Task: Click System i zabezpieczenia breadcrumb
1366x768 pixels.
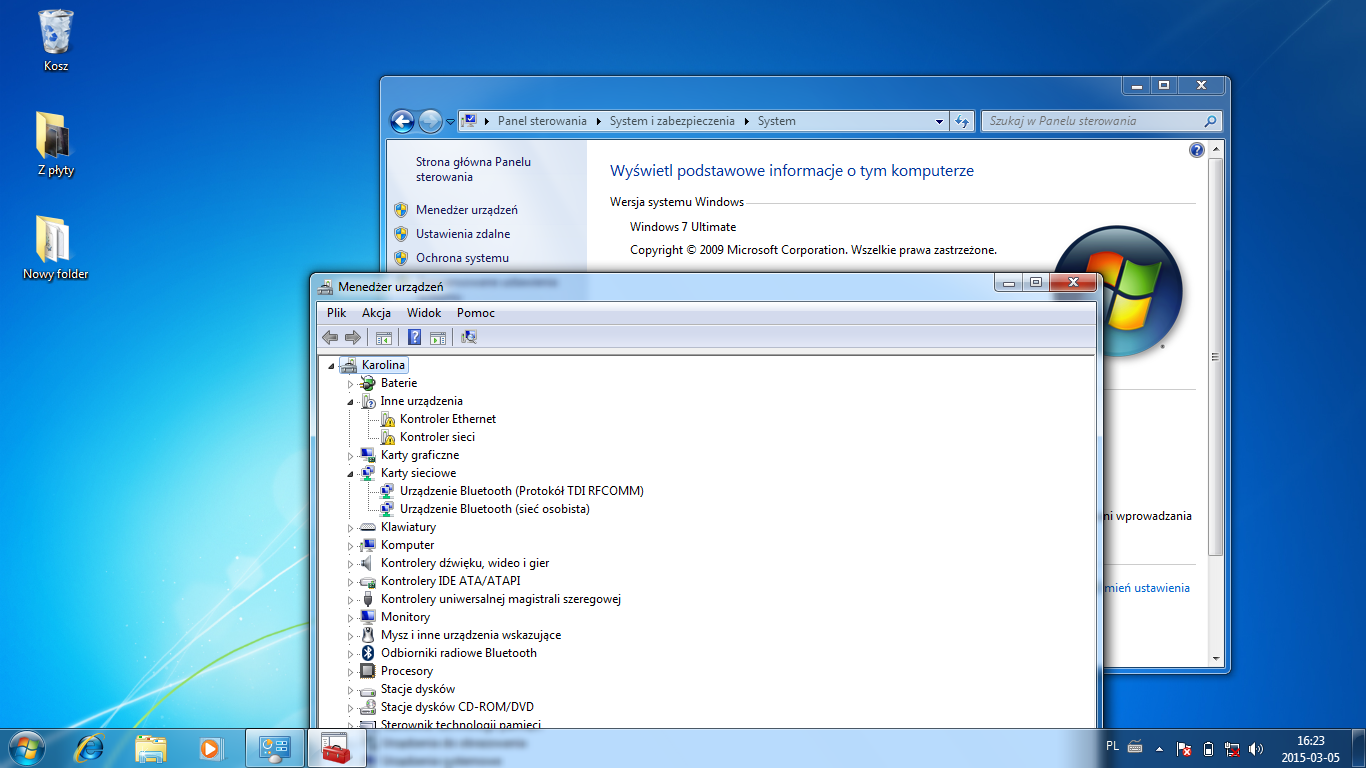Action: click(x=672, y=121)
